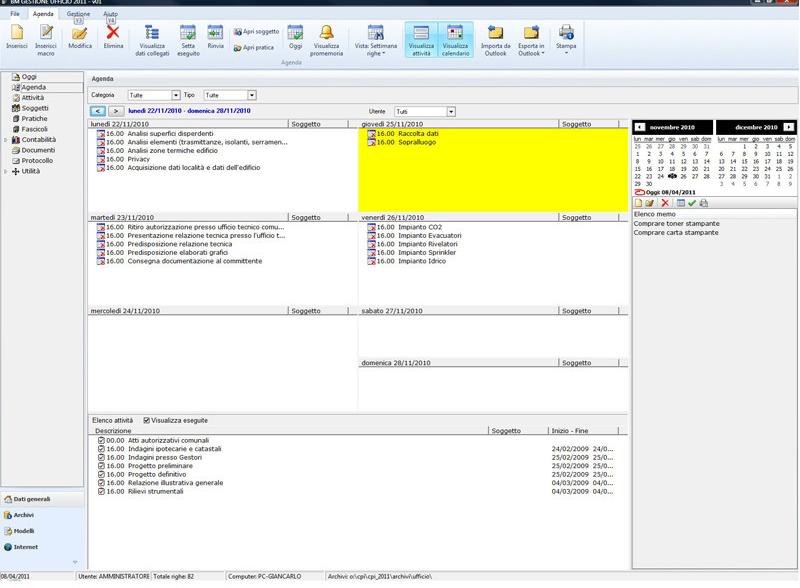Screen dimensions: 800x588
Task: Click the memo print icon
Action: tap(704, 203)
